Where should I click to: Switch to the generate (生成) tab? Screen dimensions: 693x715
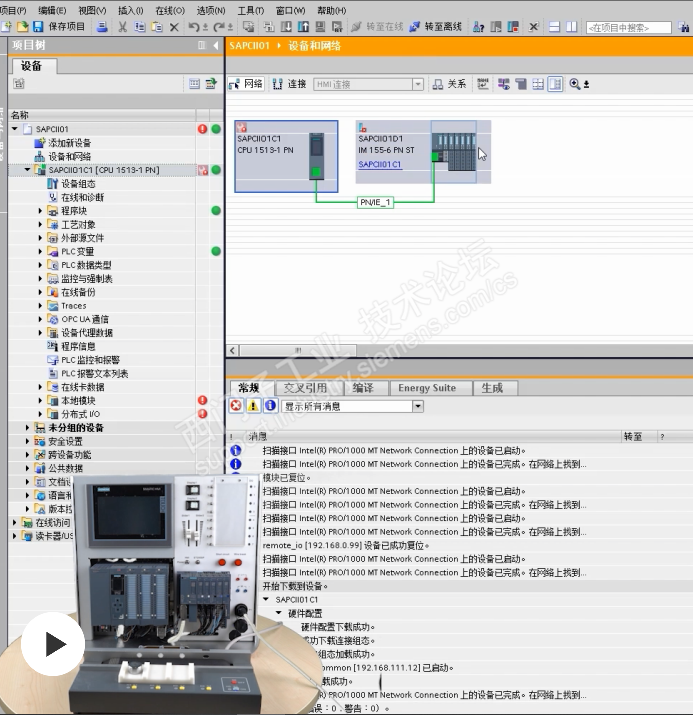[x=495, y=388]
